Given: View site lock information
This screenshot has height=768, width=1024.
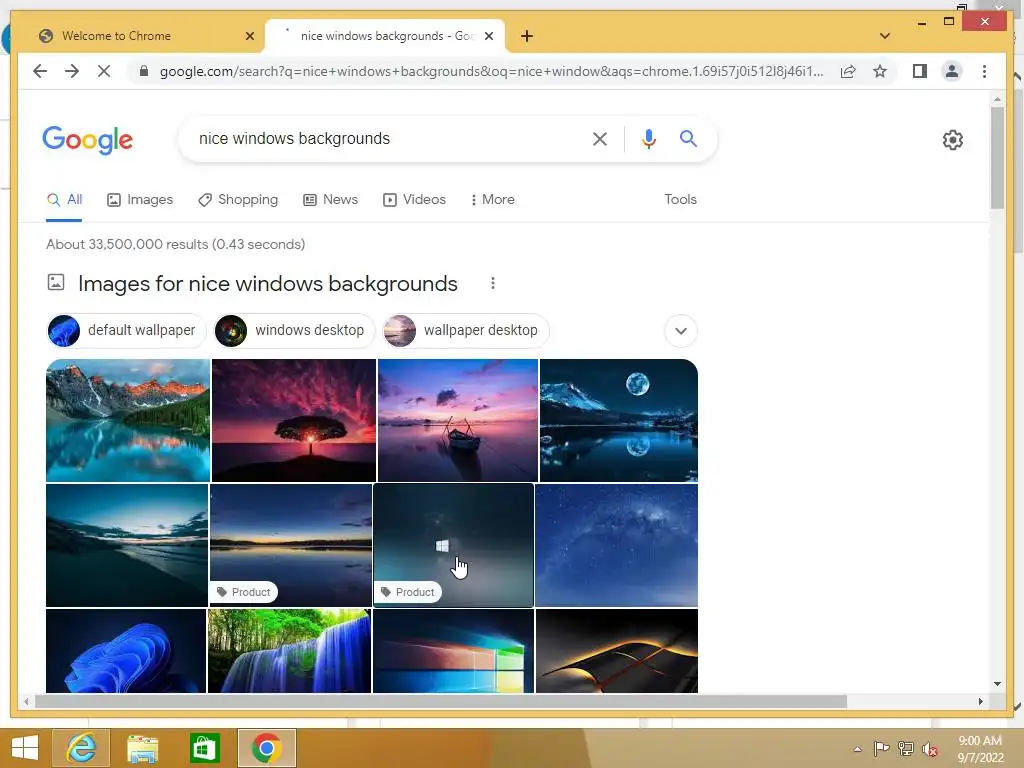Looking at the screenshot, I should (x=144, y=71).
